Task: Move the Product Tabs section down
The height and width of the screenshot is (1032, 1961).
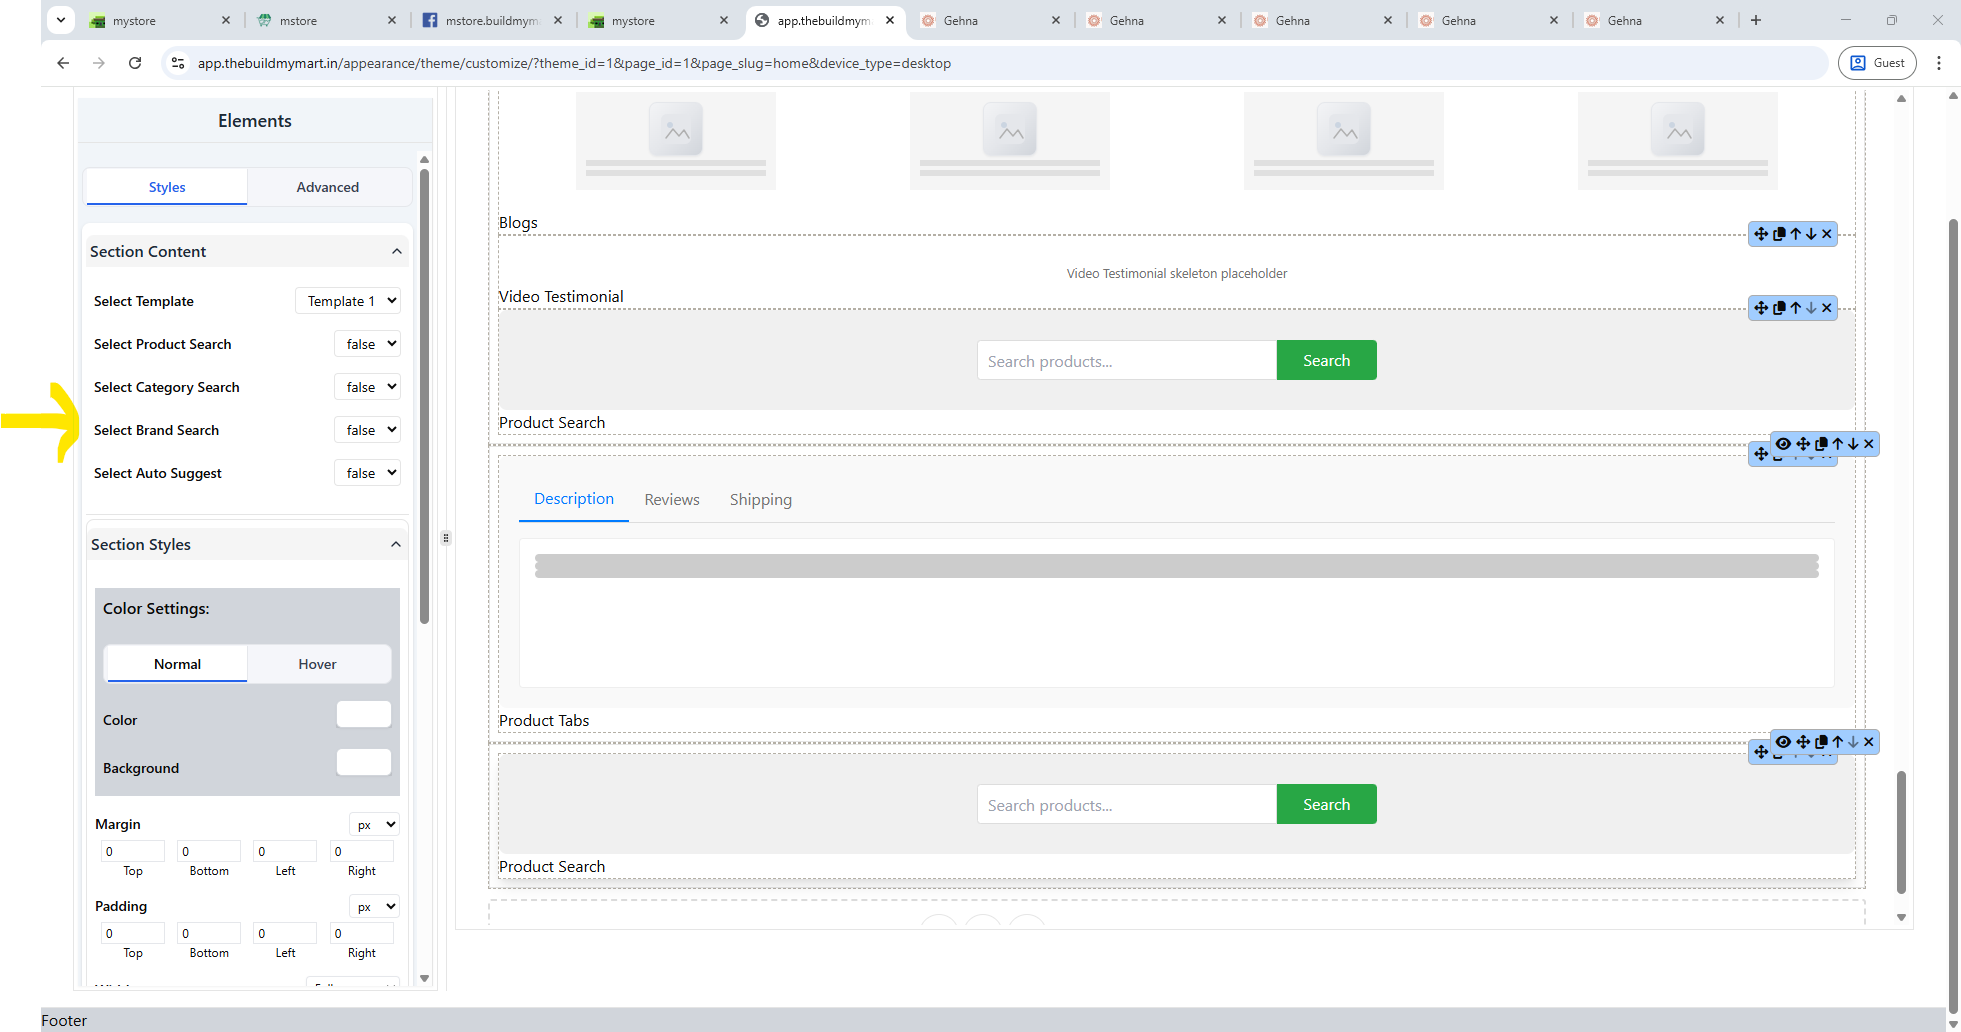Action: 1853,444
